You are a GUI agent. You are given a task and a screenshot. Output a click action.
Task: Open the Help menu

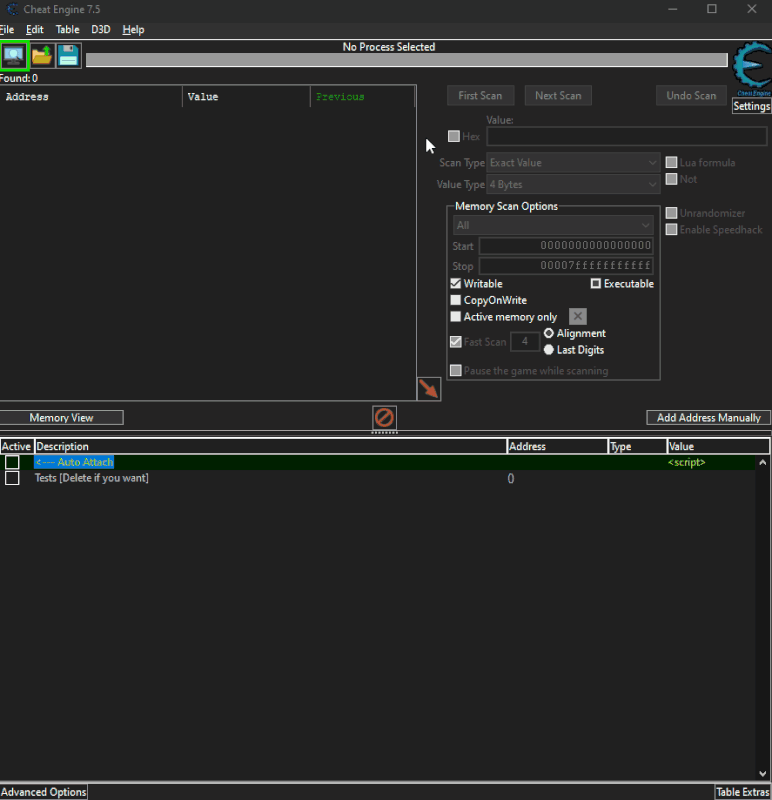133,30
